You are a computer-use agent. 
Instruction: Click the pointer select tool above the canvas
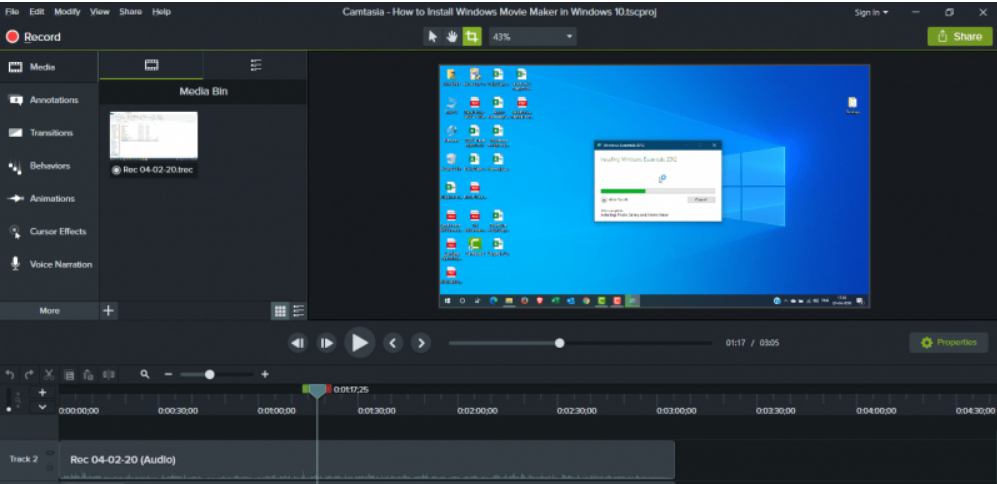pos(433,36)
